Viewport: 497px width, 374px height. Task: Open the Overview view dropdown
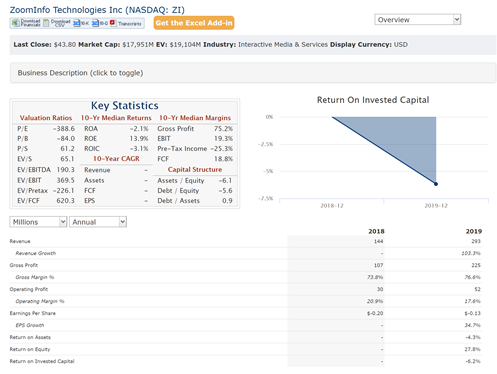pyautogui.click(x=417, y=20)
